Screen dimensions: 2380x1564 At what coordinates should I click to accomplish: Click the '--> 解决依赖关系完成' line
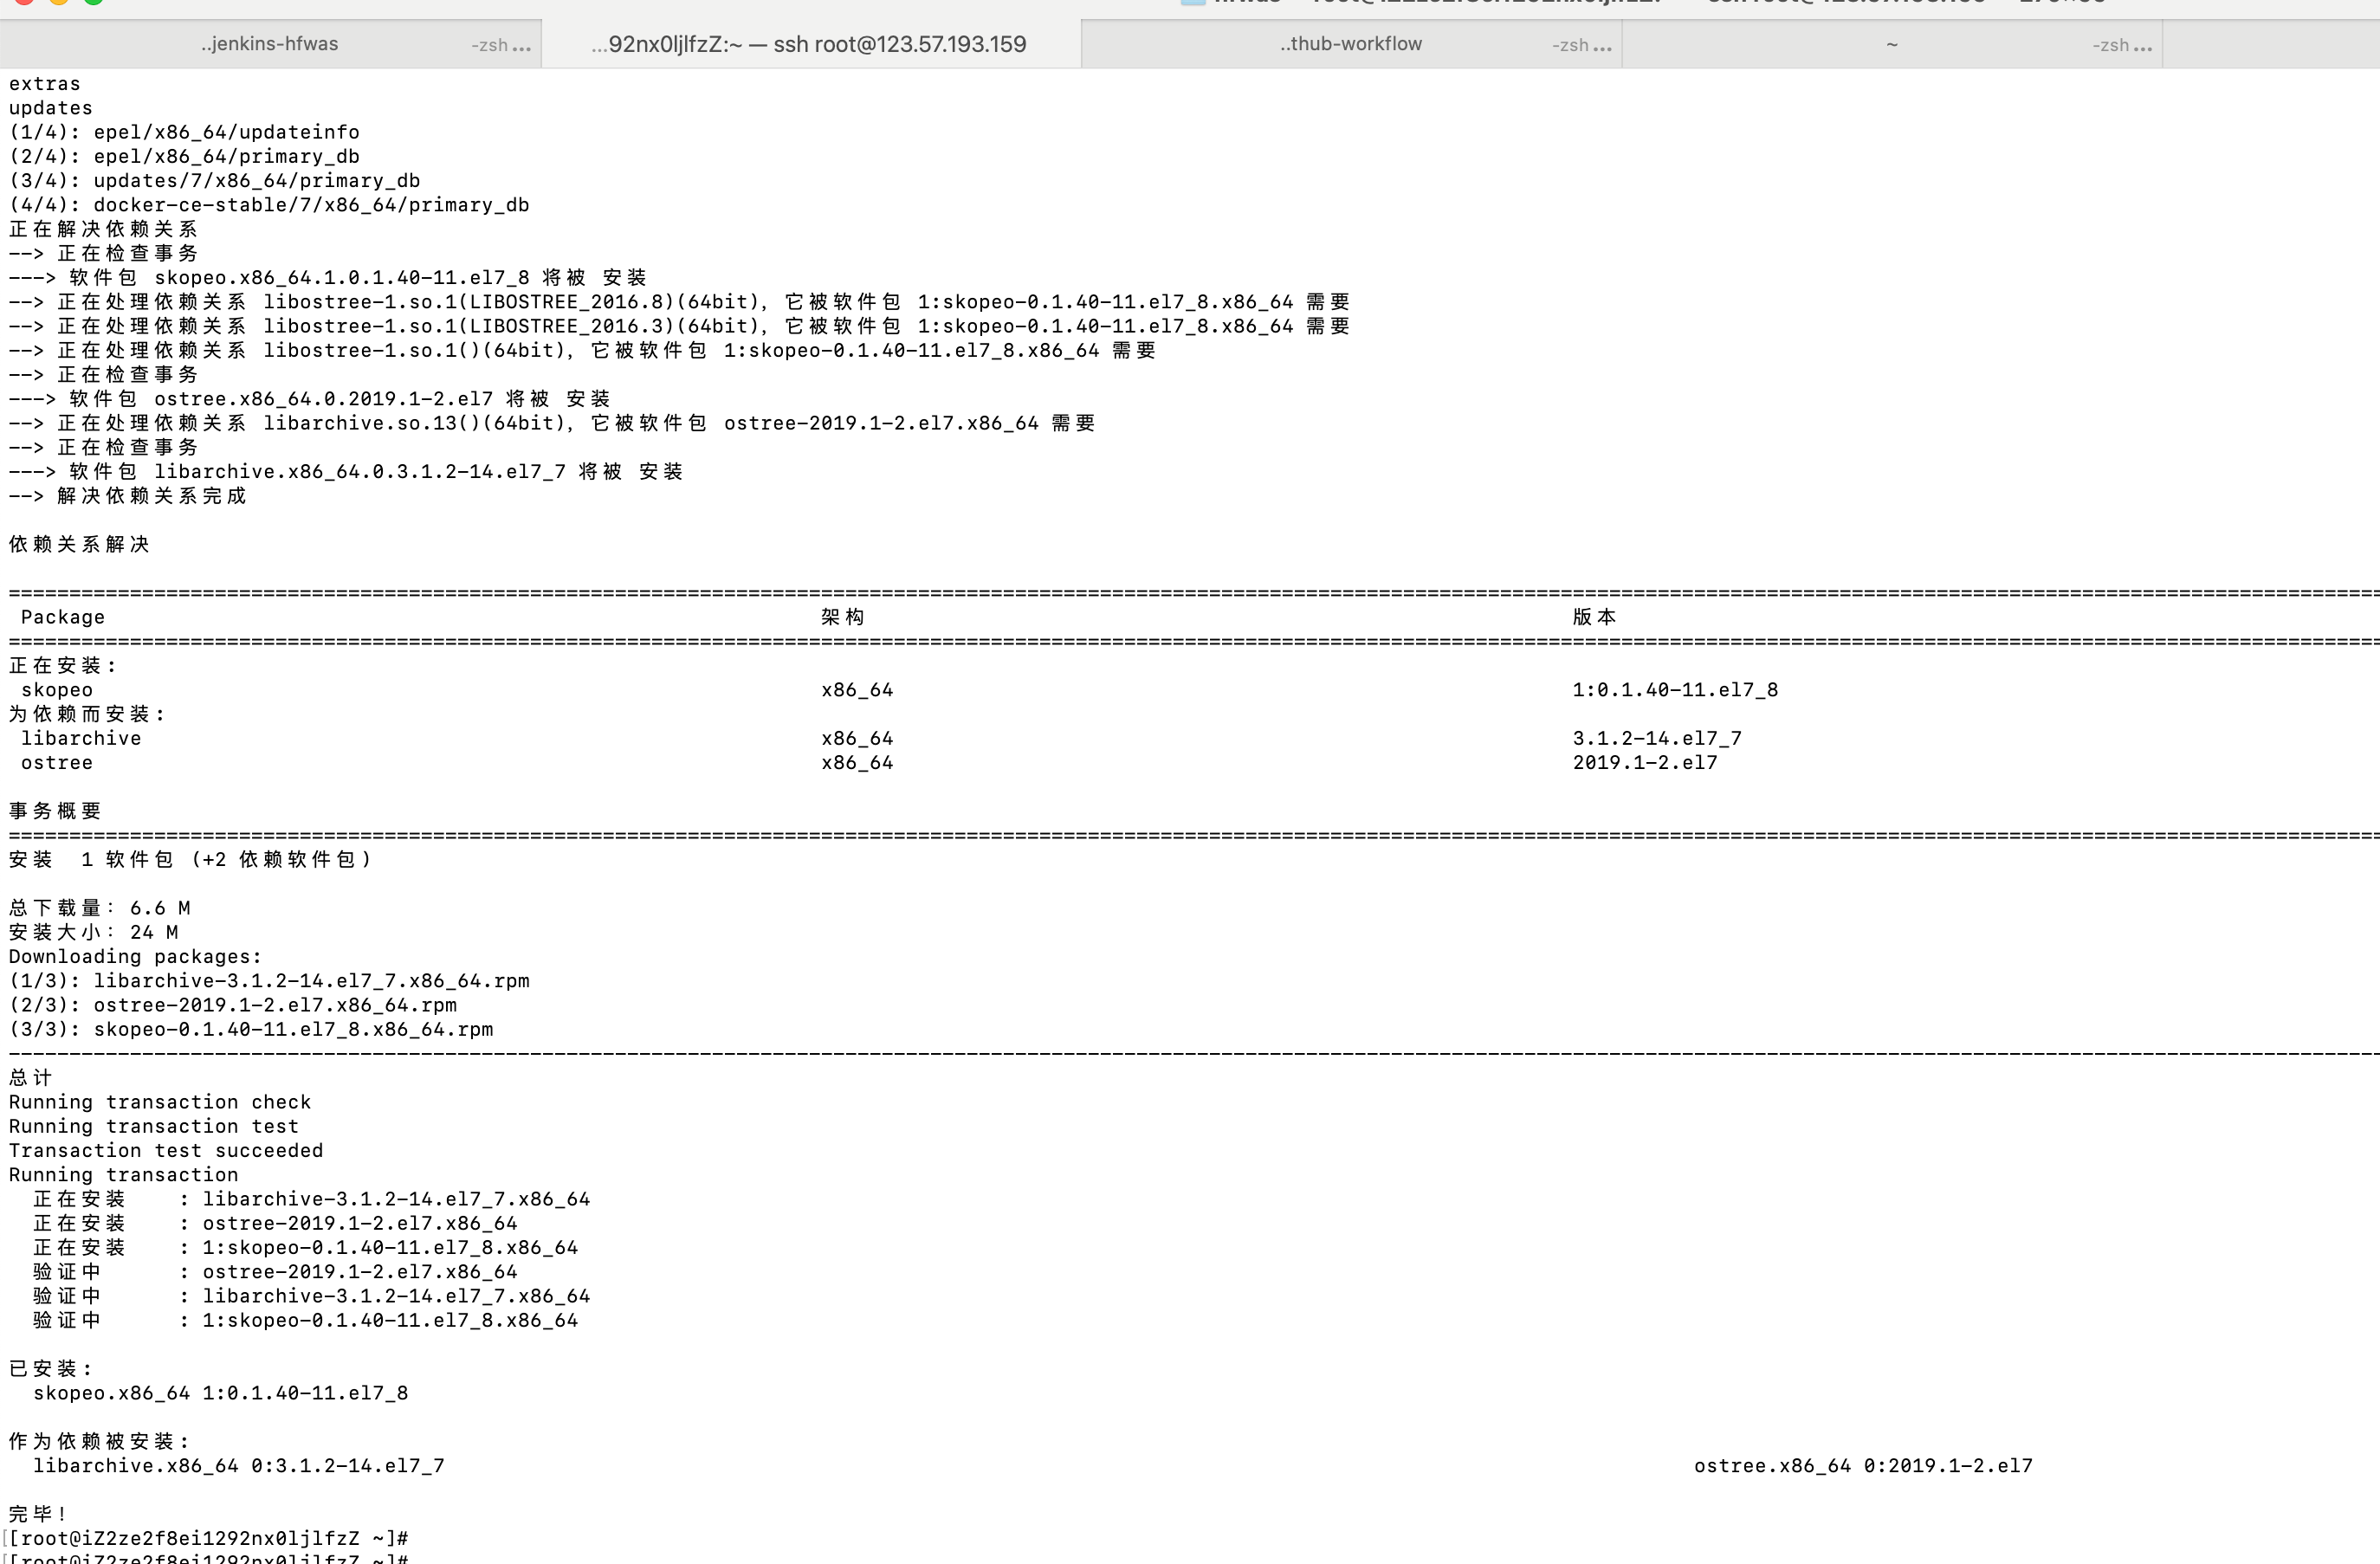(x=128, y=496)
